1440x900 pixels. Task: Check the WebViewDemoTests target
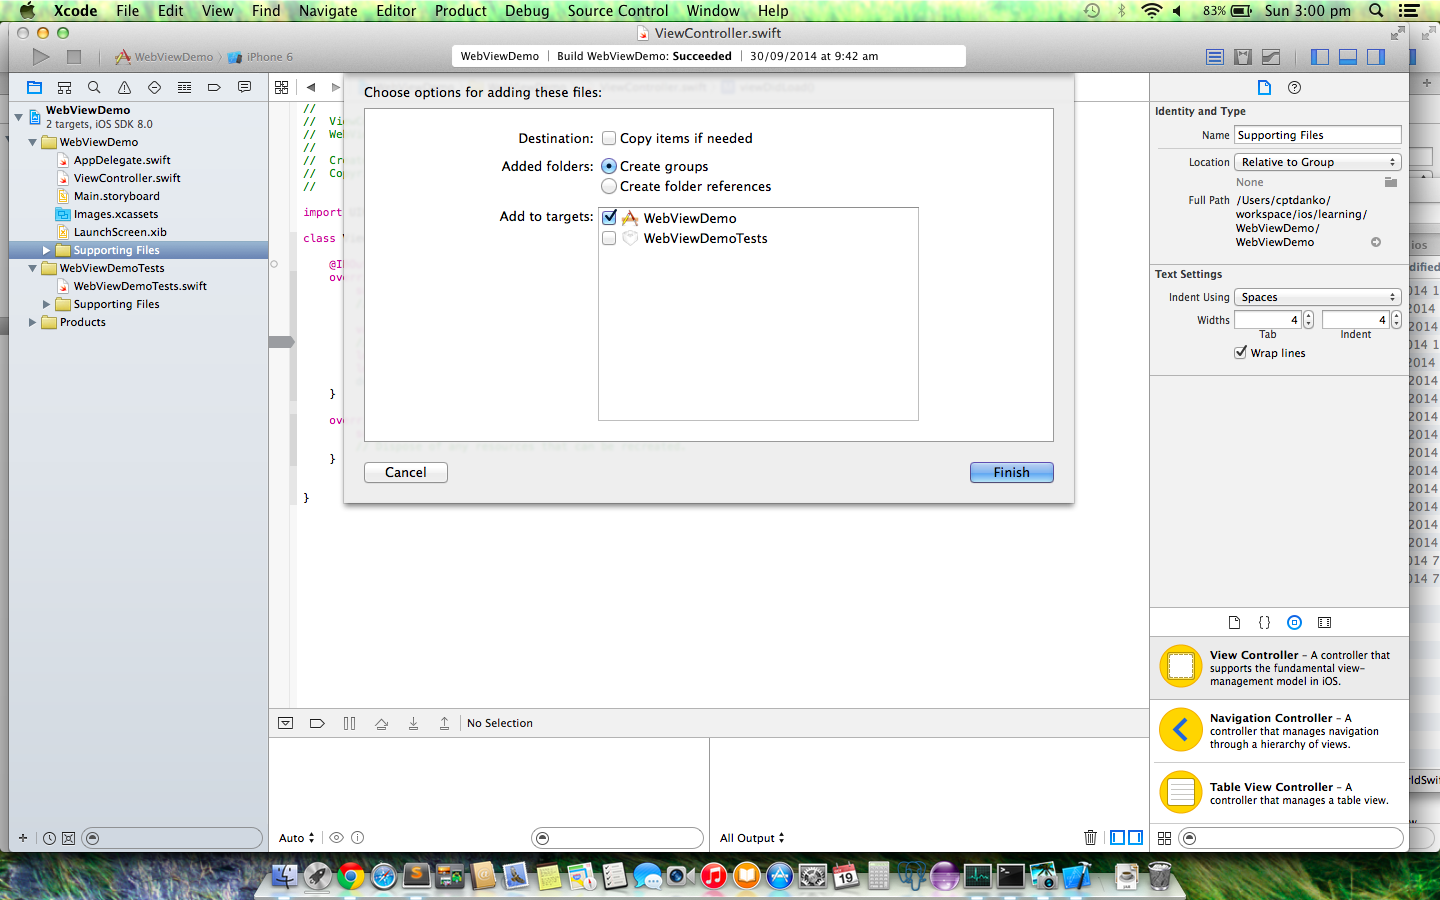tap(609, 238)
